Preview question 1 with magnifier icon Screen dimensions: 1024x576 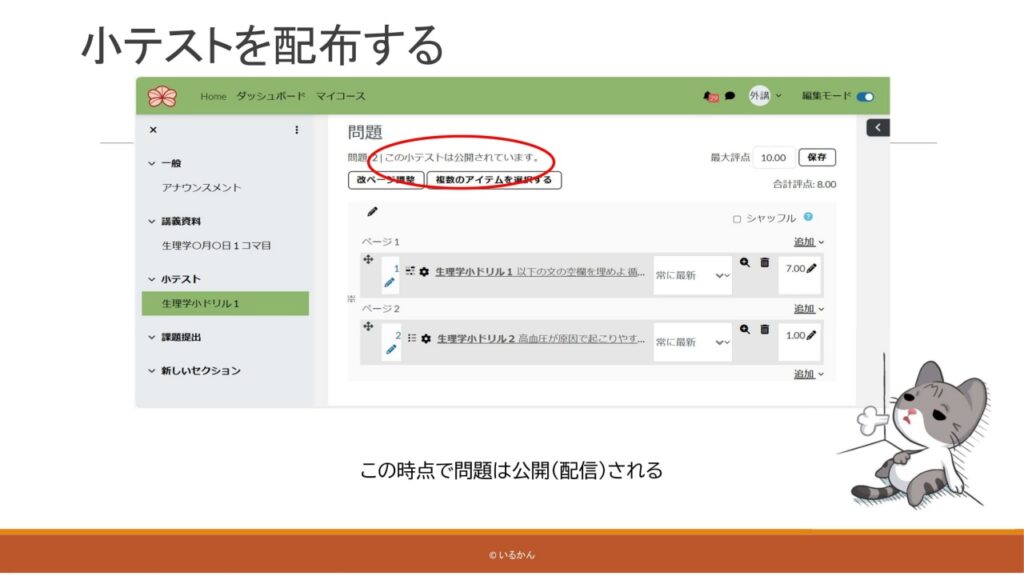744,262
